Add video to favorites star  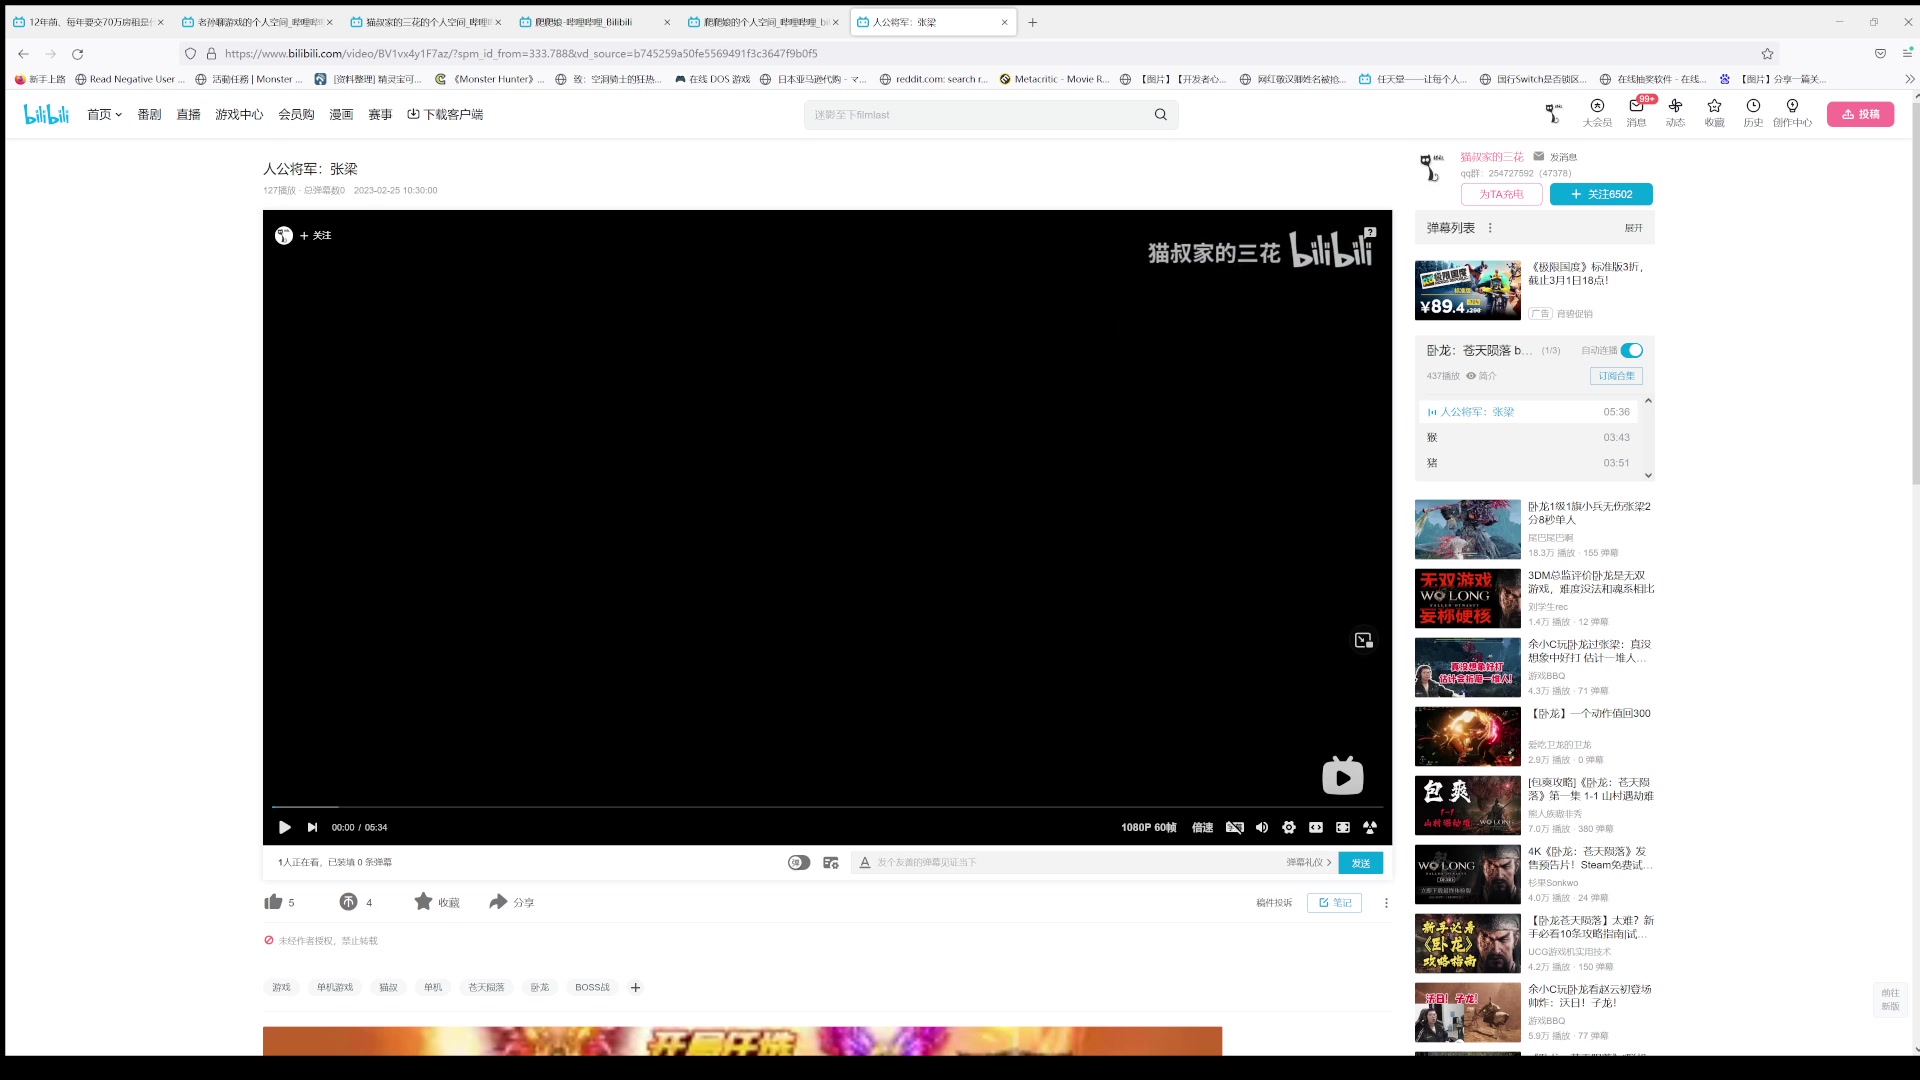(x=423, y=902)
